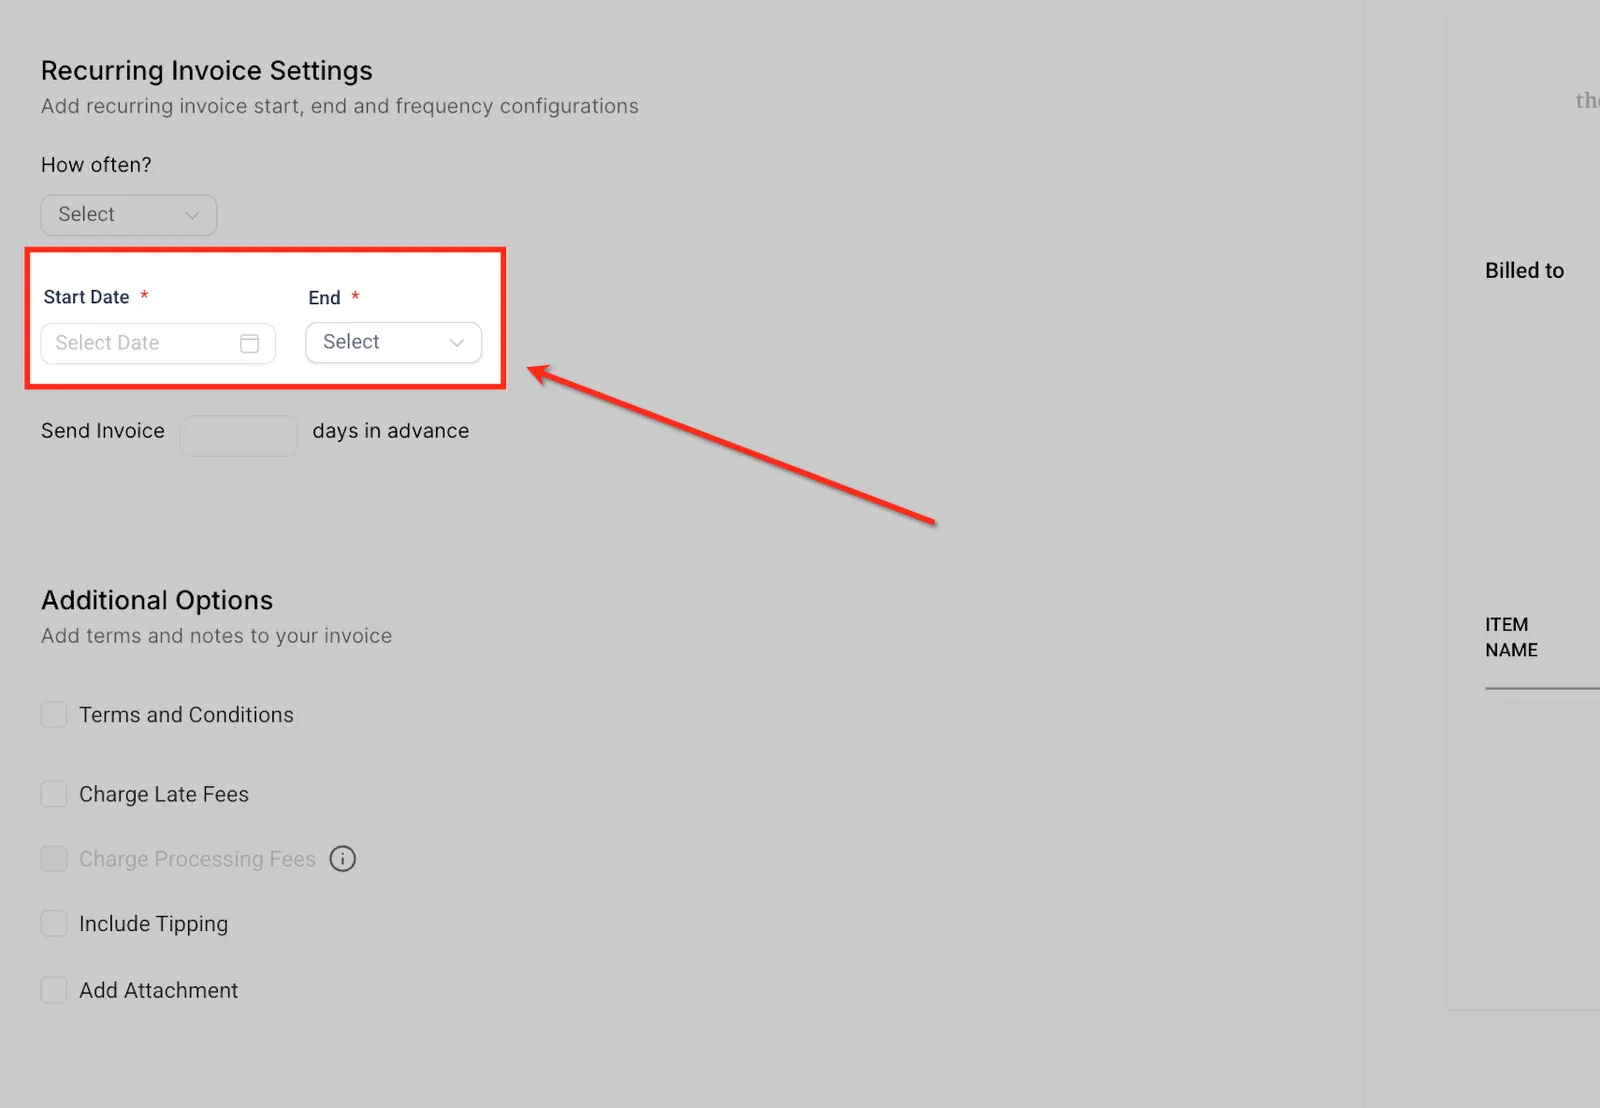The width and height of the screenshot is (1600, 1108).
Task: Click the Billed to heading in preview
Action: (1524, 270)
